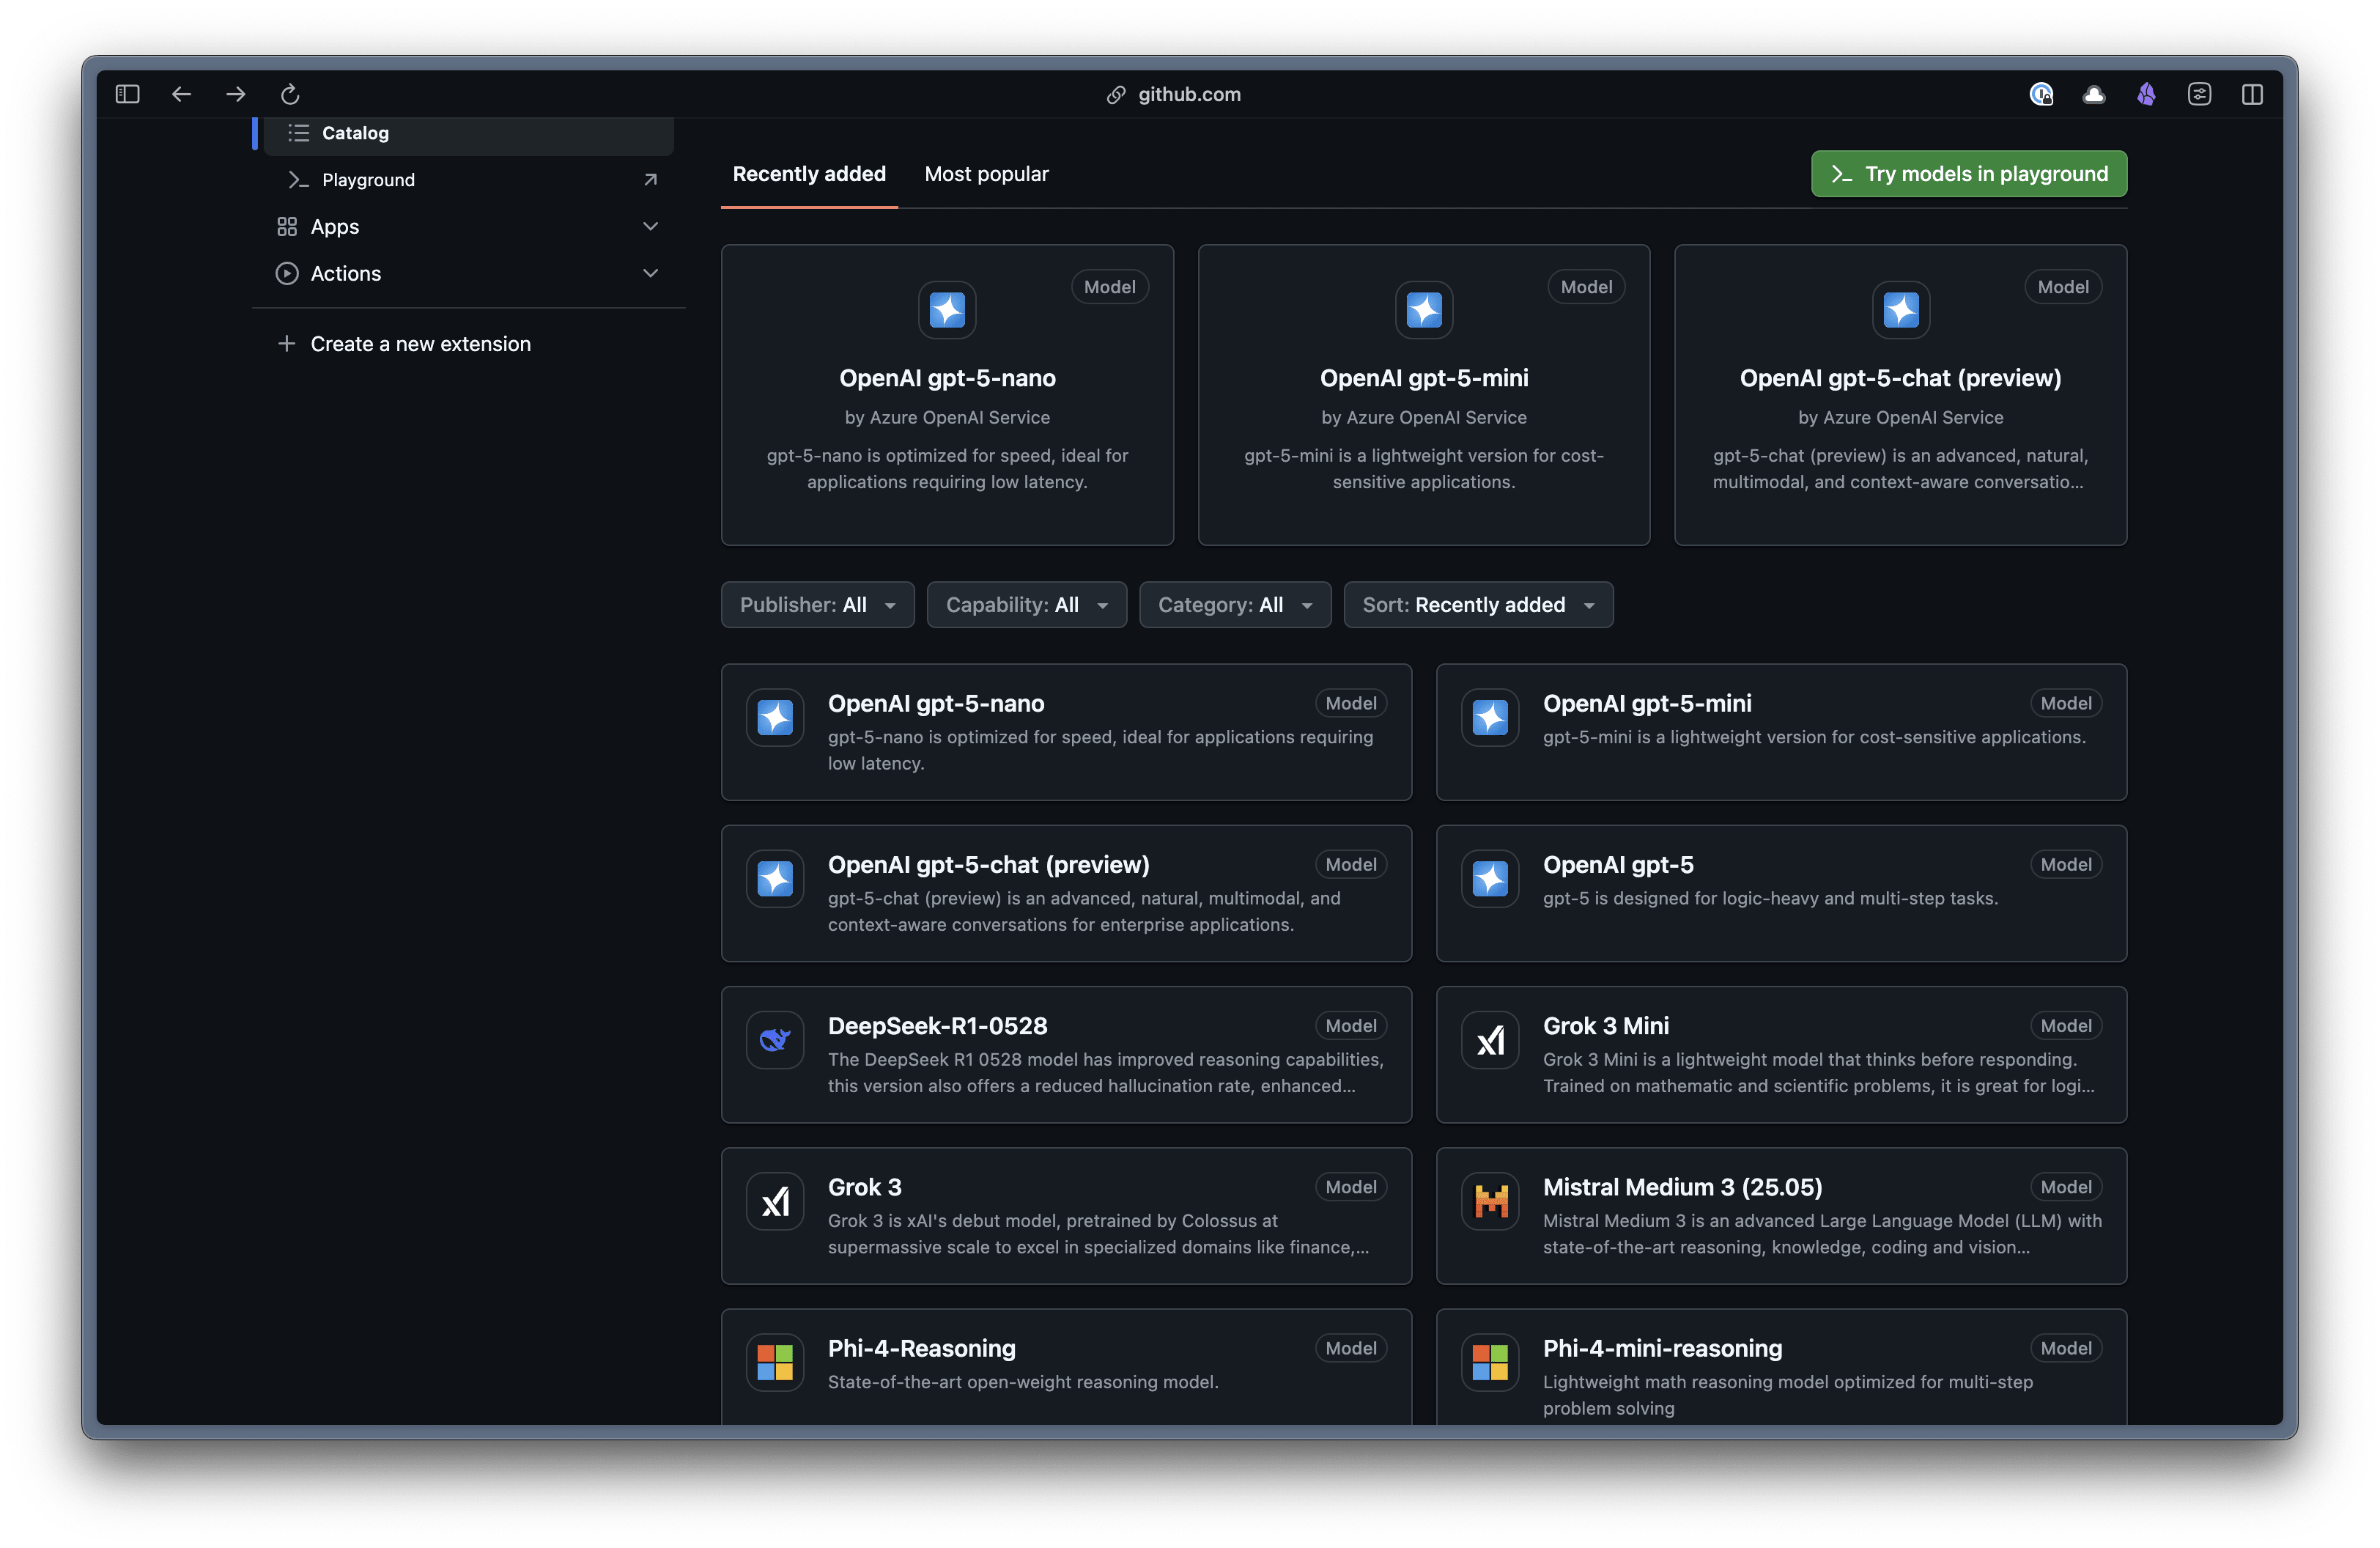Switch to the Most popular tab
The image size is (2380, 1548).
pyautogui.click(x=986, y=174)
